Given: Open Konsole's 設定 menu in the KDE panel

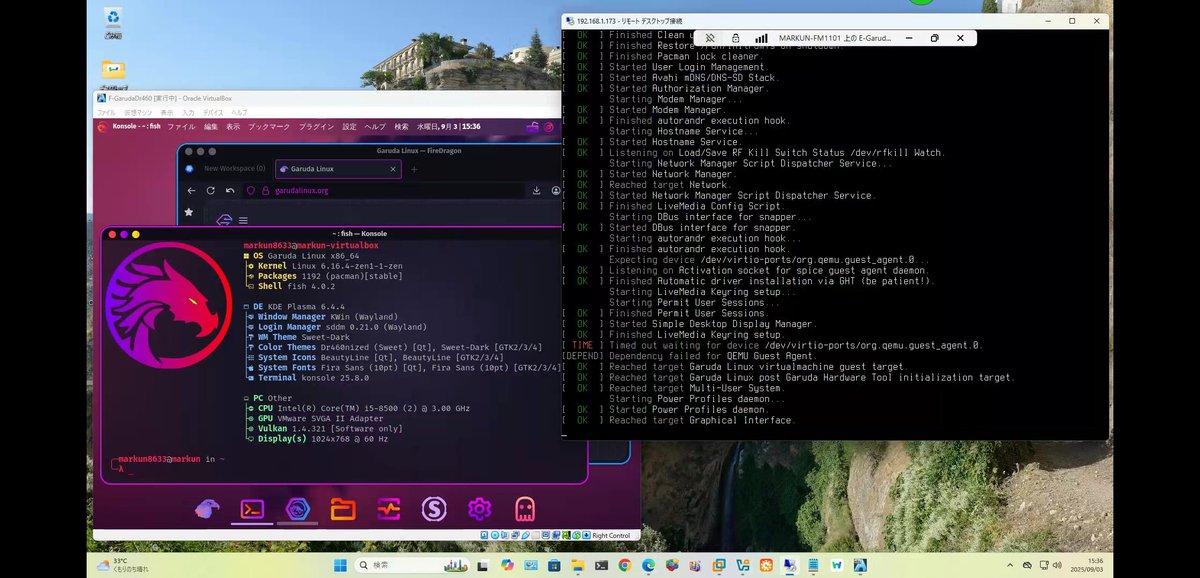Looking at the screenshot, I should click(349, 127).
